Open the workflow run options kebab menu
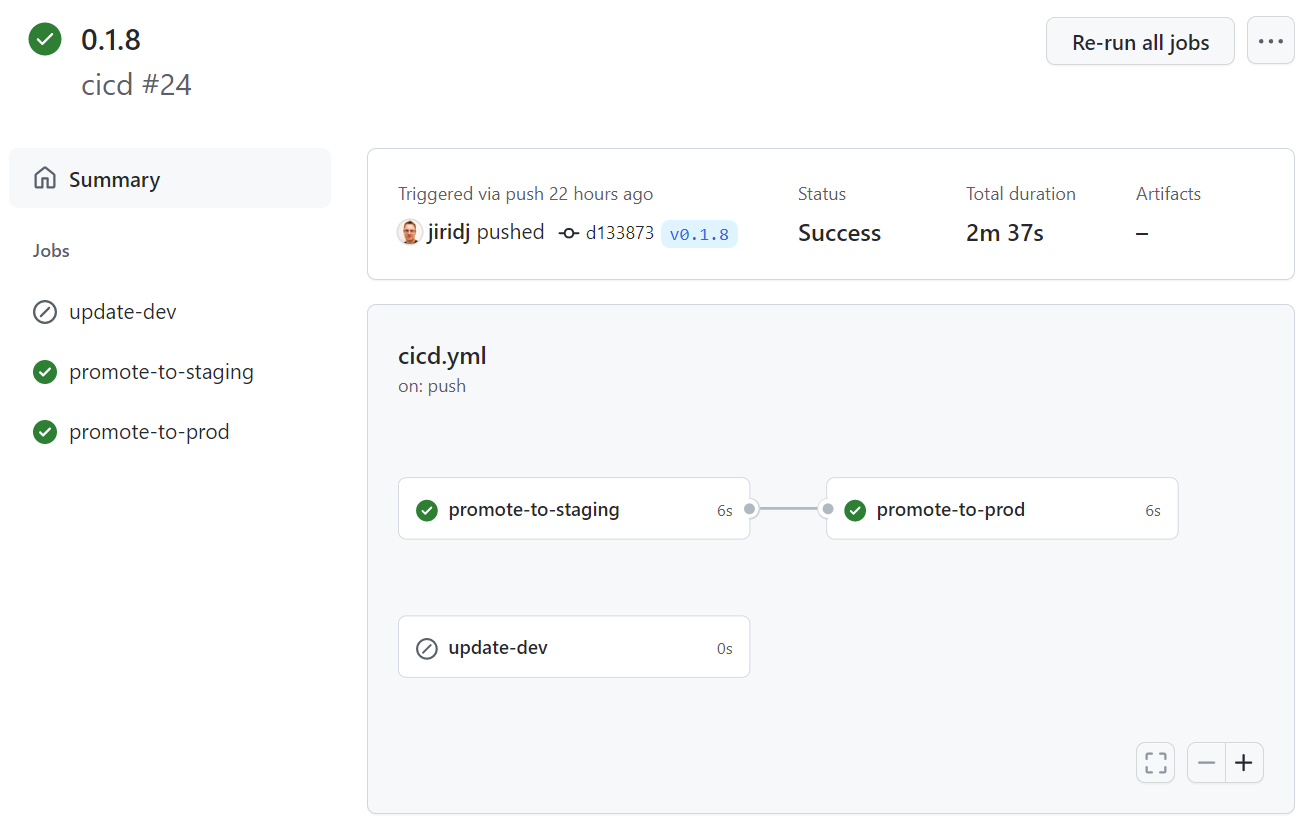The image size is (1311, 825). click(x=1270, y=41)
